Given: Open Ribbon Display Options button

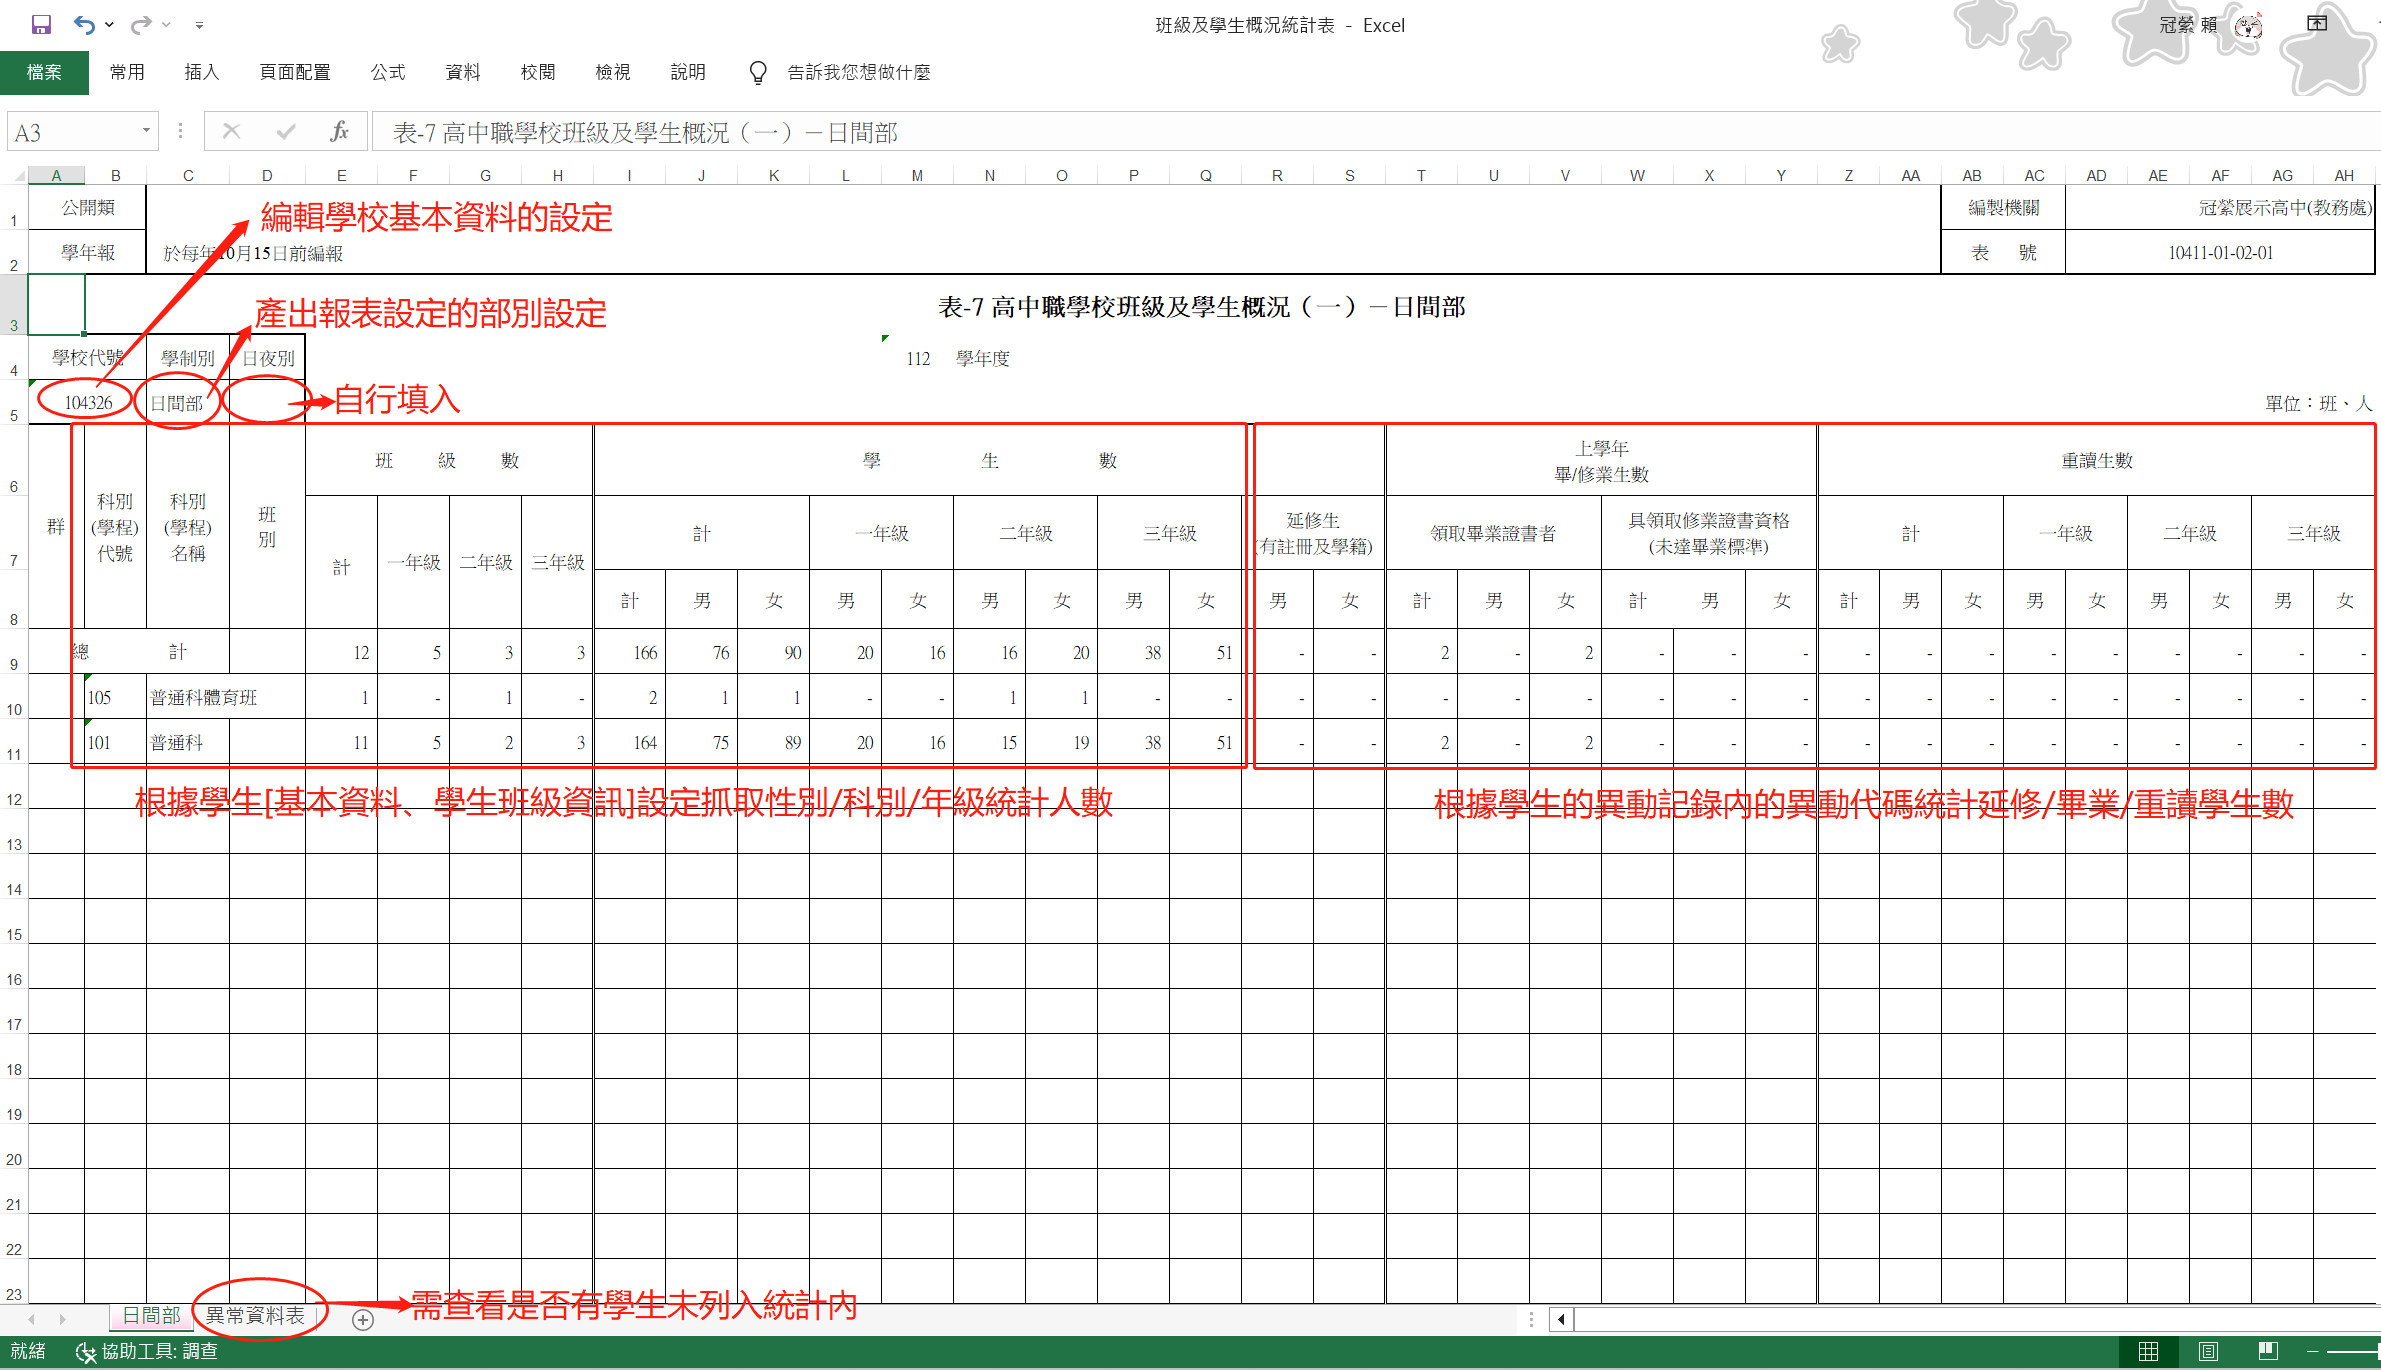Looking at the screenshot, I should 2317,24.
